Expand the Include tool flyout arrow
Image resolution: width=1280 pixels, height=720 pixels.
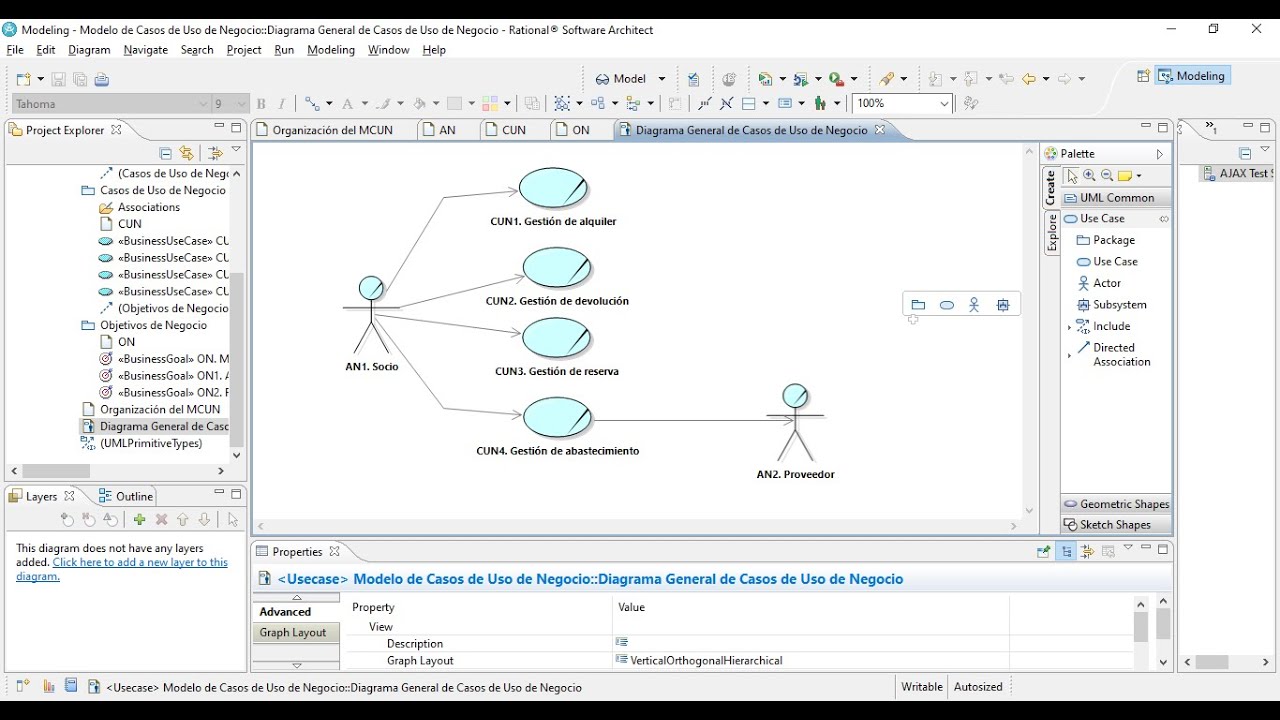point(1069,326)
